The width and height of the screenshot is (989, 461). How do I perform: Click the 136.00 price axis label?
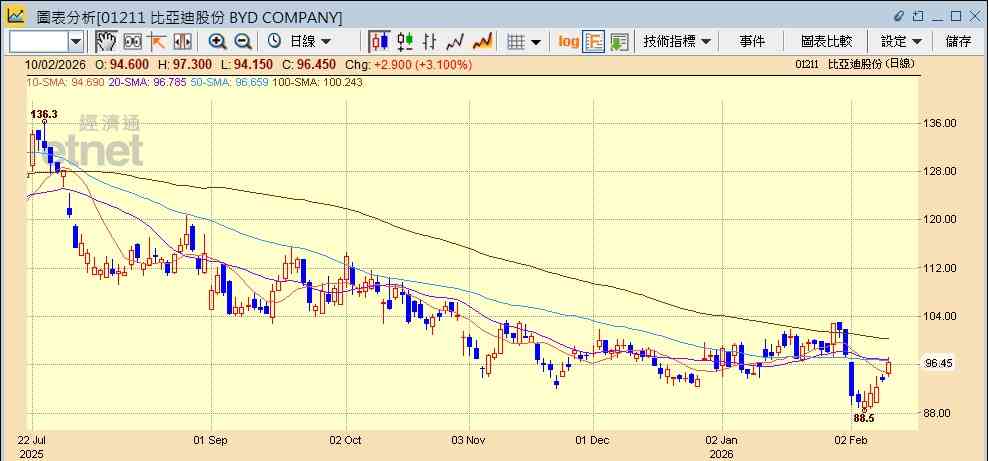(x=940, y=123)
